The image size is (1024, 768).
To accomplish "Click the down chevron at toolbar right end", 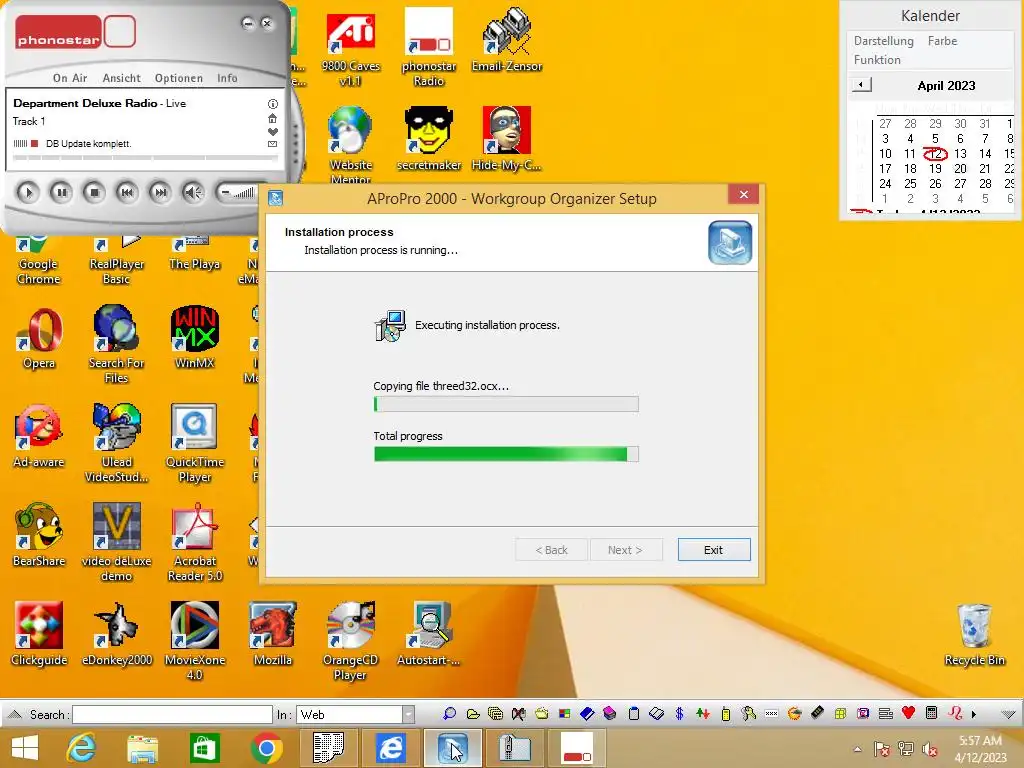I will coord(1008,714).
